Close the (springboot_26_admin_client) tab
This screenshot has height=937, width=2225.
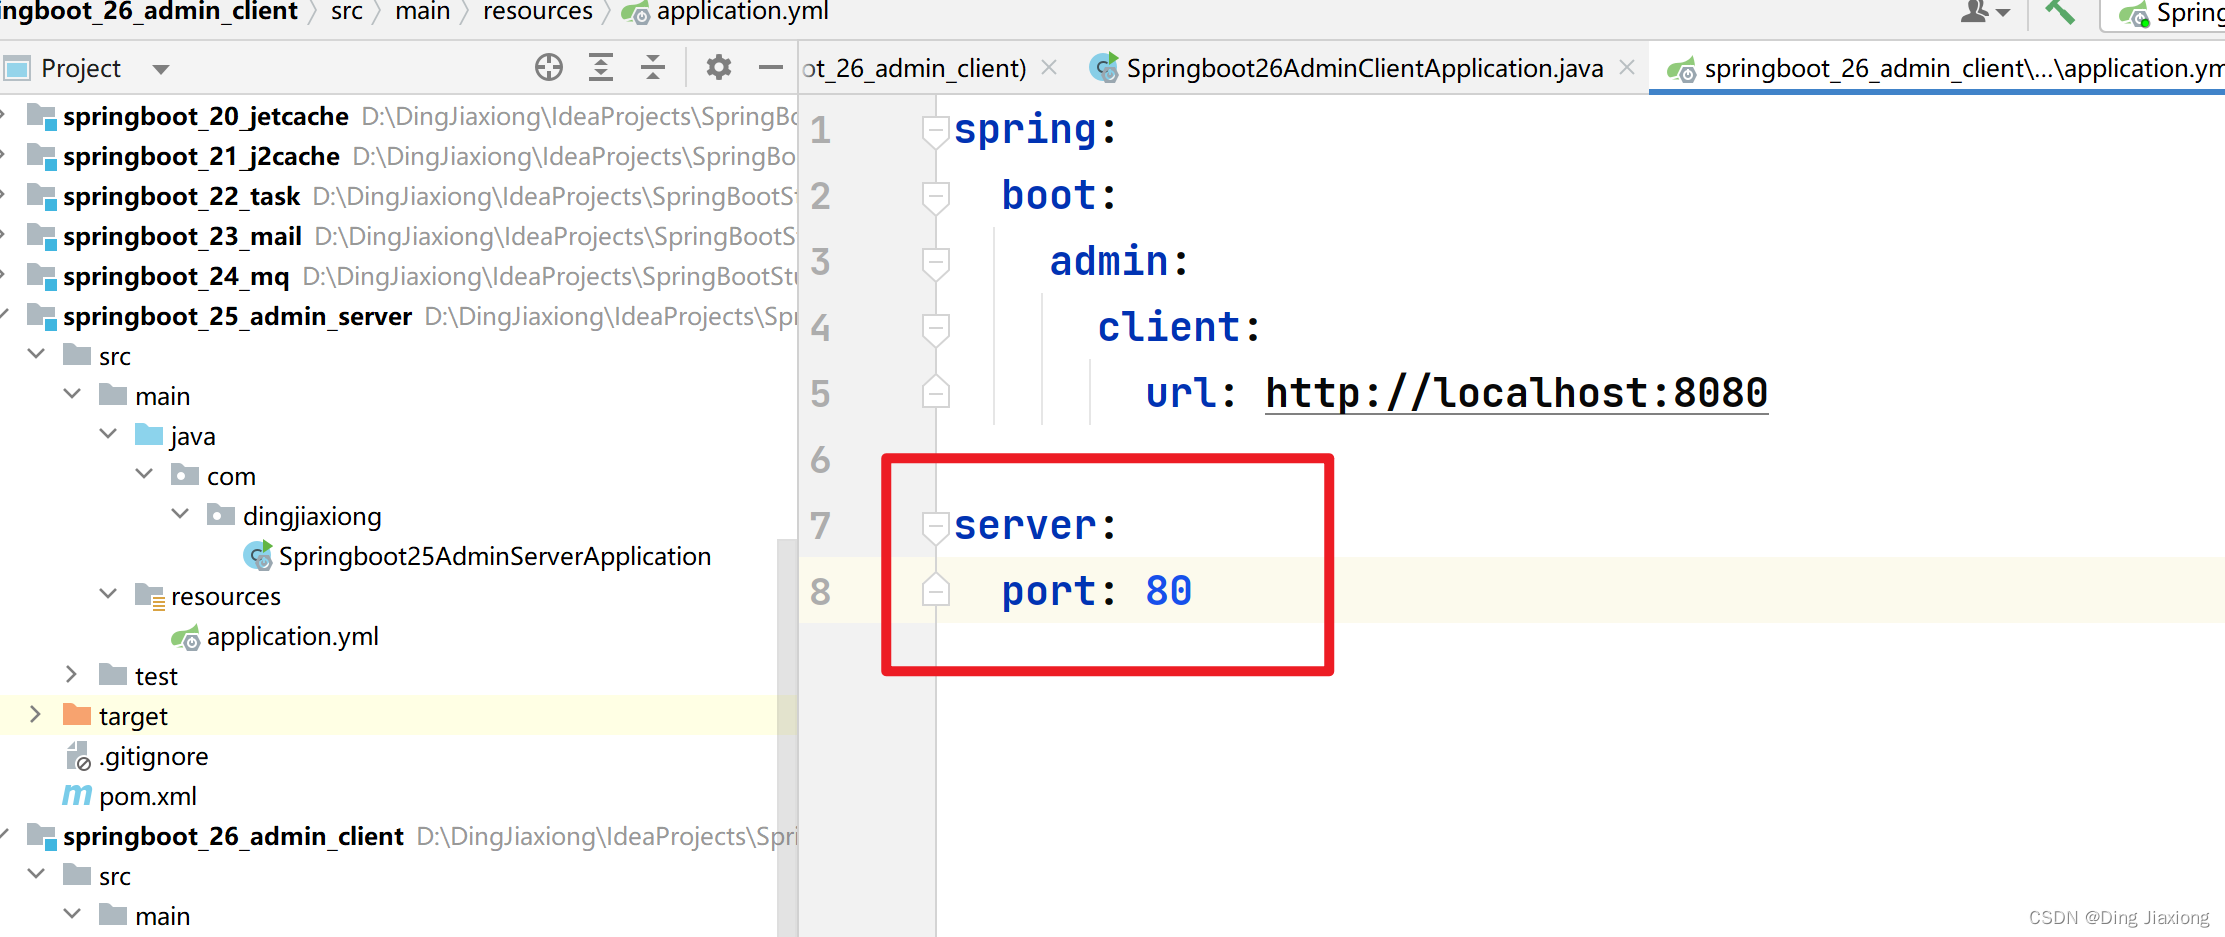point(1049,67)
